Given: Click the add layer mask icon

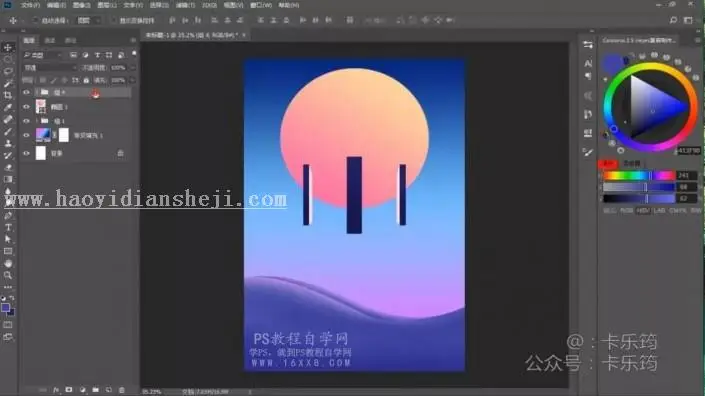Looking at the screenshot, I should (69, 390).
